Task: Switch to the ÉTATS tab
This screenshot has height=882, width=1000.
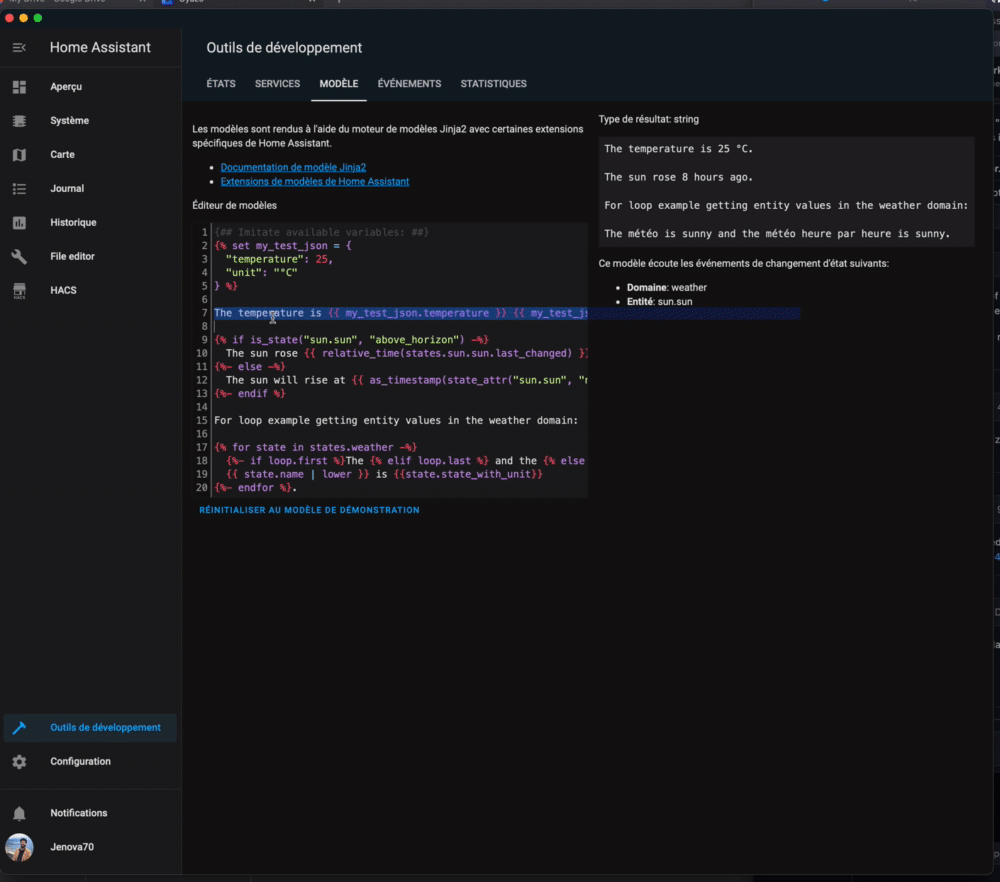Action: (x=221, y=84)
